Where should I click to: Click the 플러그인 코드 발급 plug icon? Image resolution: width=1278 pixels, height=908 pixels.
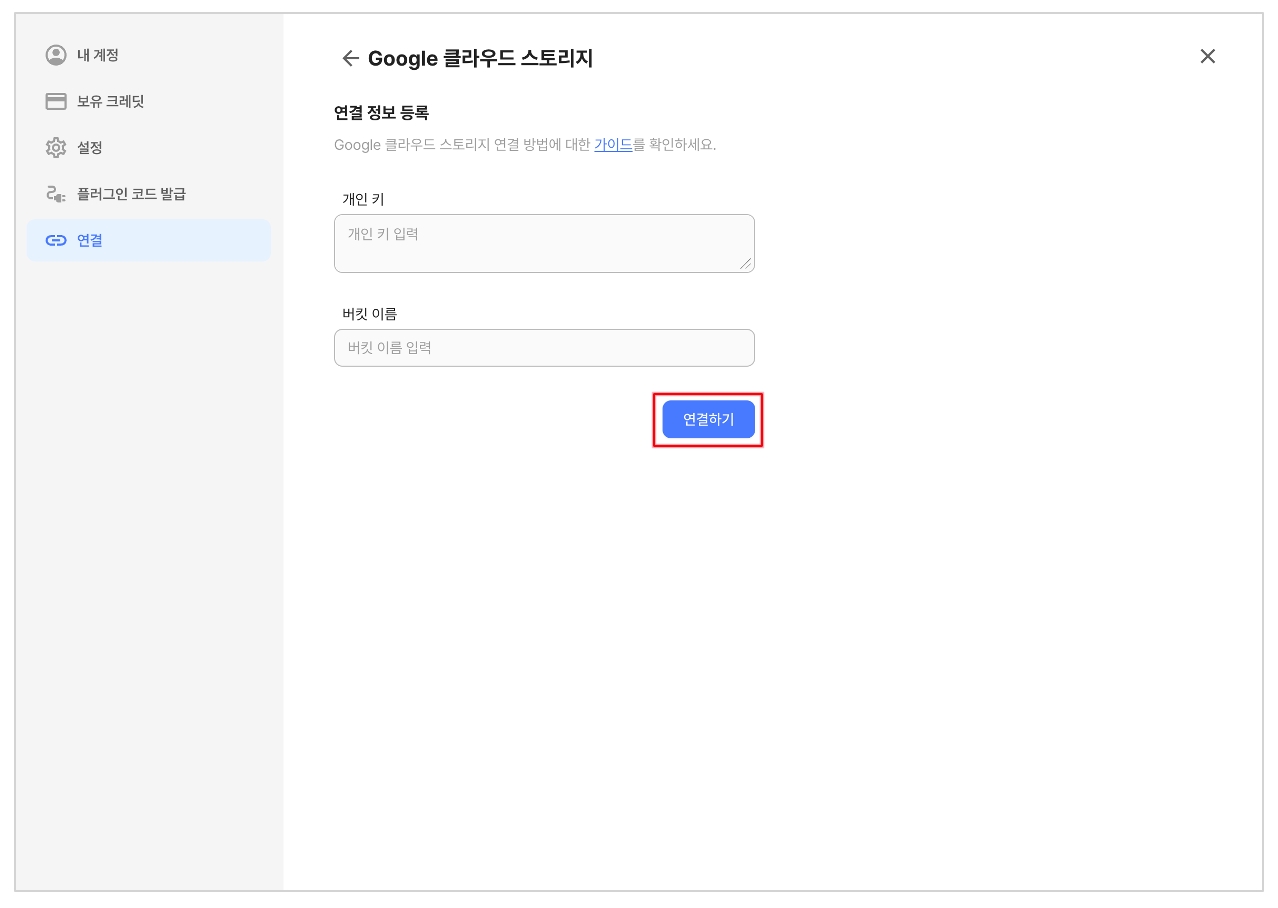point(56,194)
